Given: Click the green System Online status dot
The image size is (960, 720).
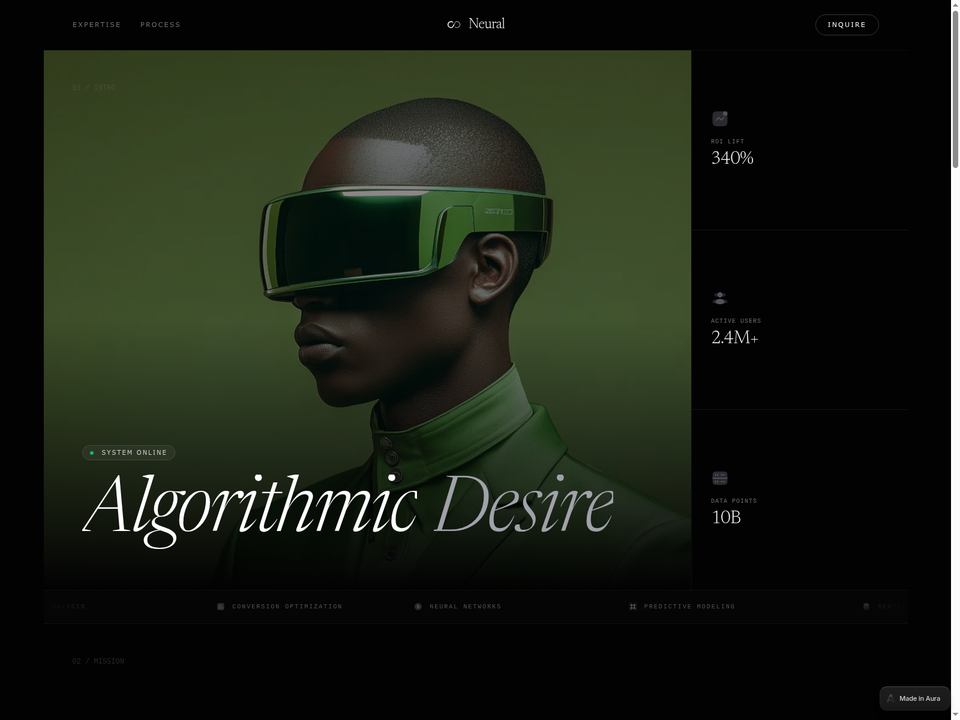Looking at the screenshot, I should coord(92,453).
